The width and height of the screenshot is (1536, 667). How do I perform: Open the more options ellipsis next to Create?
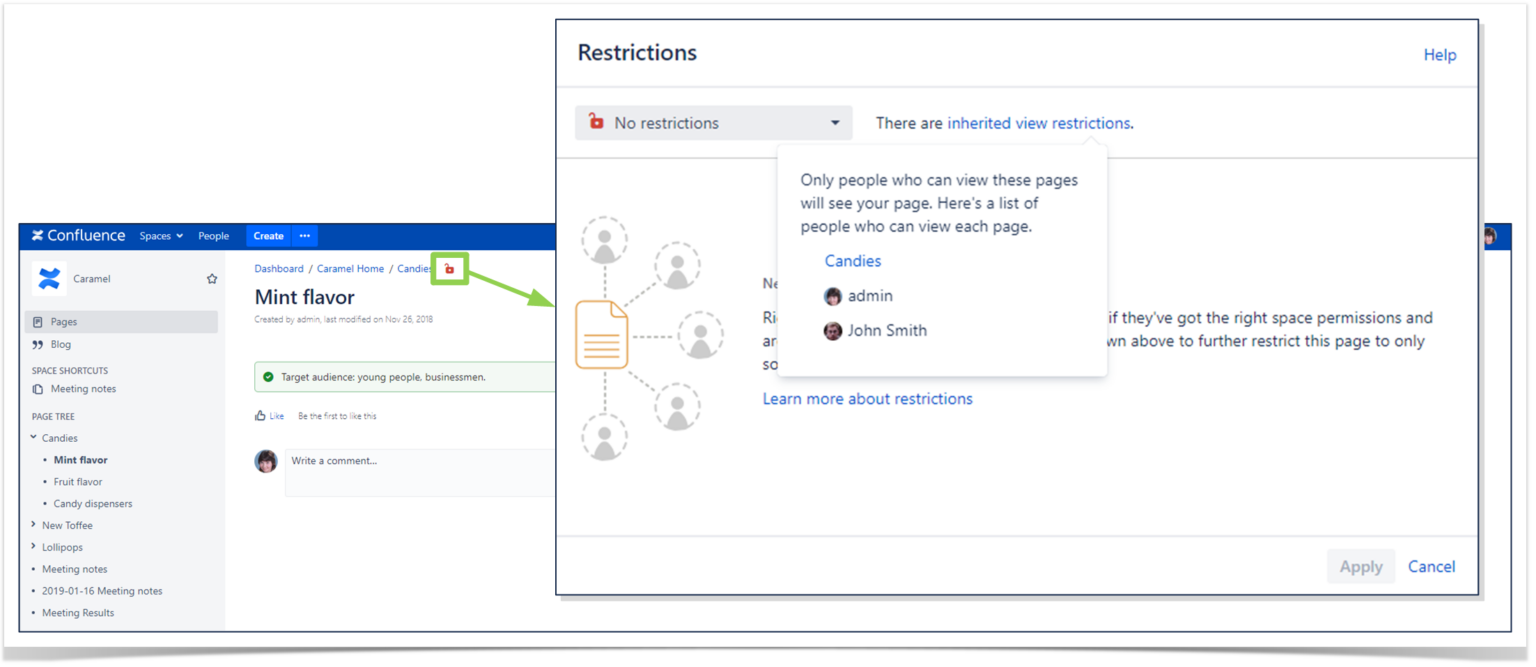coord(305,236)
